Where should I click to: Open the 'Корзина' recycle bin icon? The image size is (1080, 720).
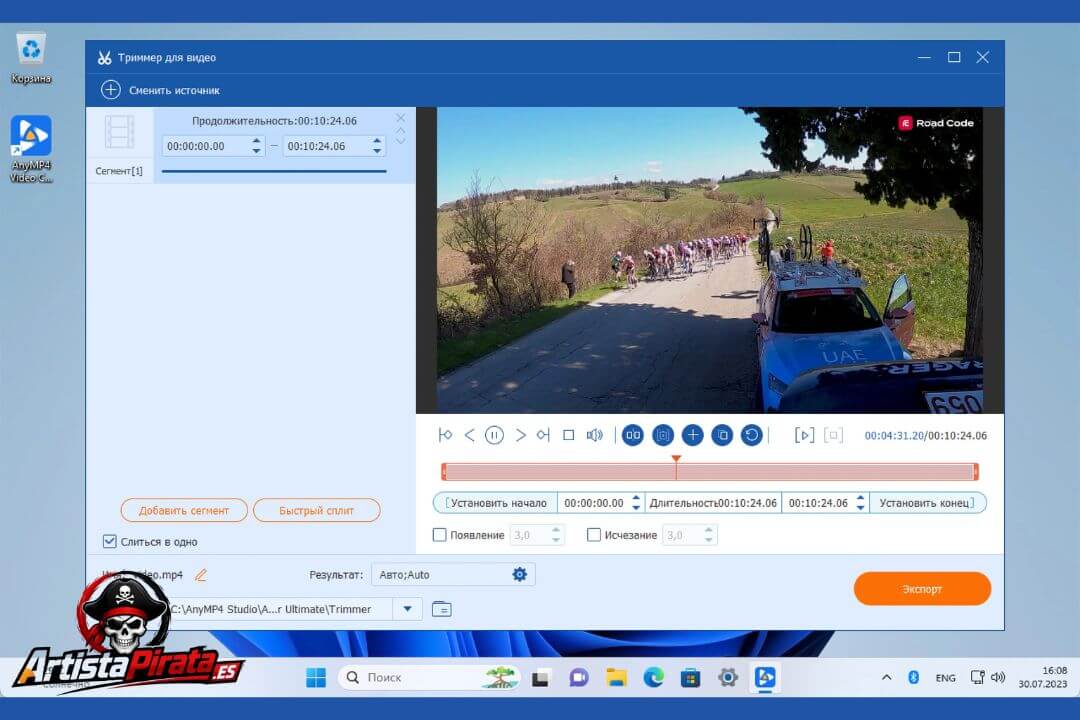tap(31, 59)
